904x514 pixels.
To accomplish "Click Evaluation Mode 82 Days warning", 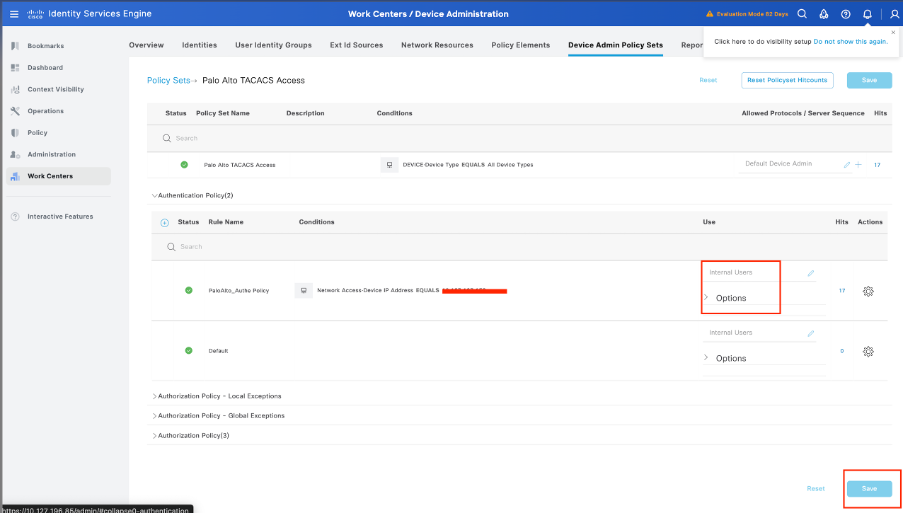I will tap(747, 14).
